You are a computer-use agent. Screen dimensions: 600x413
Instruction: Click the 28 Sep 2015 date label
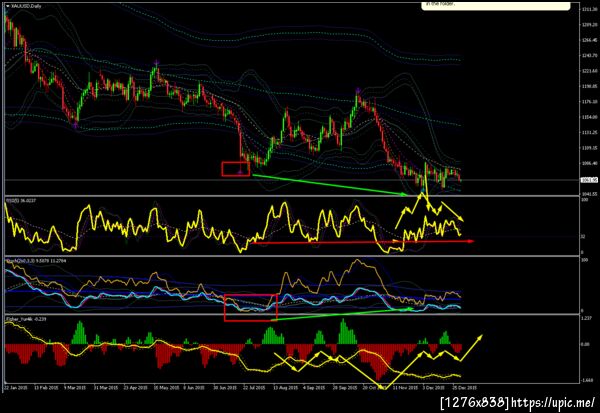[x=344, y=387]
